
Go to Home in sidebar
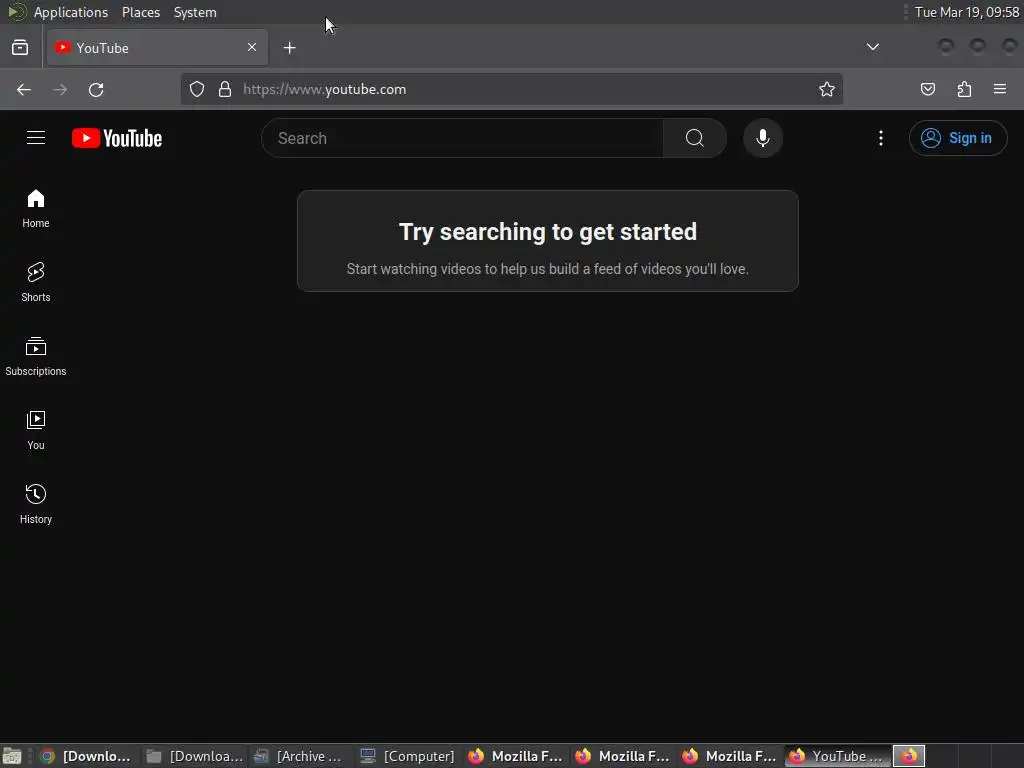click(x=36, y=208)
